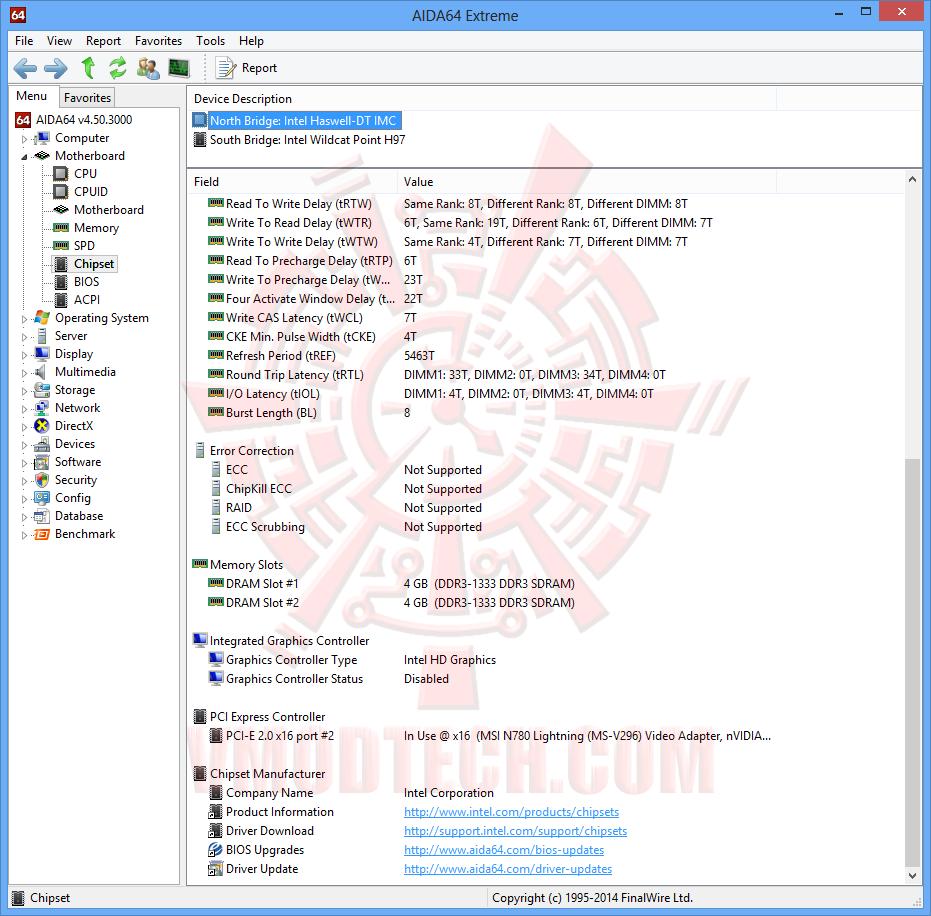The image size is (931, 916).
Task: Expand the Benchmark tree node
Action: pyautogui.click(x=24, y=535)
